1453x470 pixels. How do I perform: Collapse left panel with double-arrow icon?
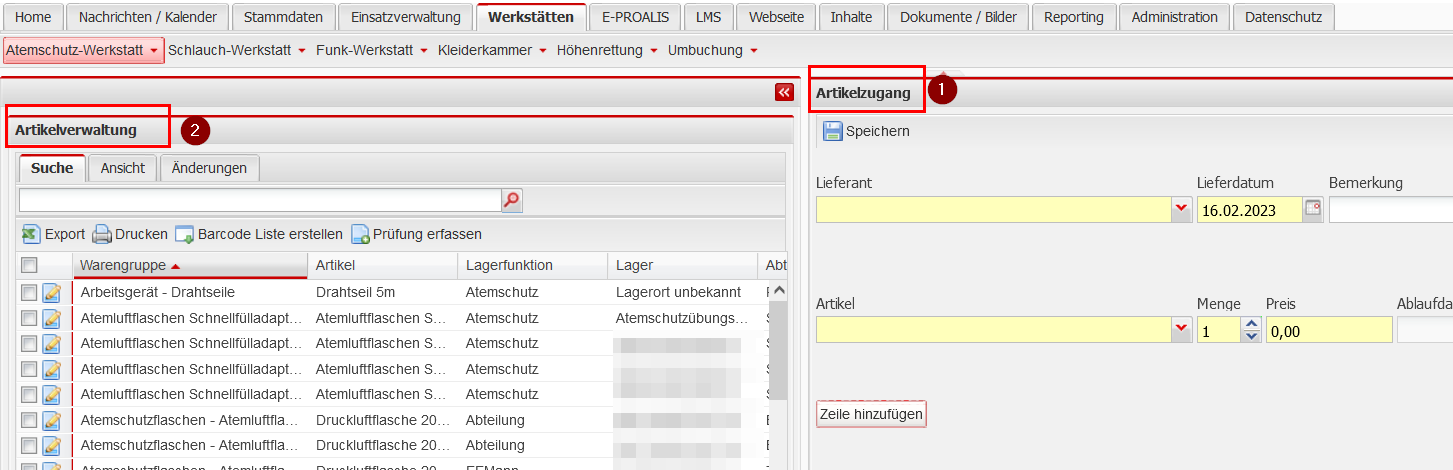click(x=783, y=92)
